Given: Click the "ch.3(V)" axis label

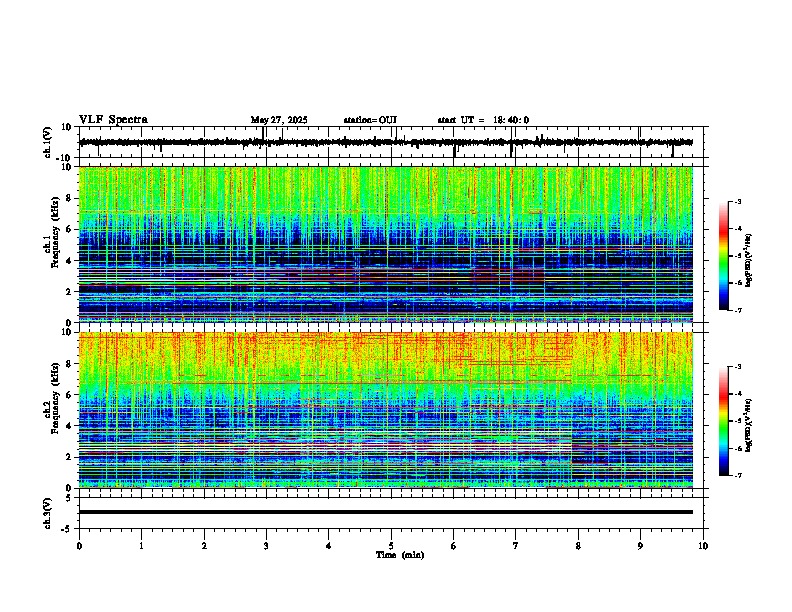Looking at the screenshot, I should click(x=47, y=513).
